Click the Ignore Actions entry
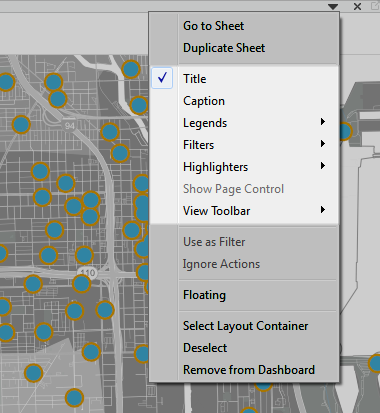This screenshot has height=413, width=380. tap(244, 264)
